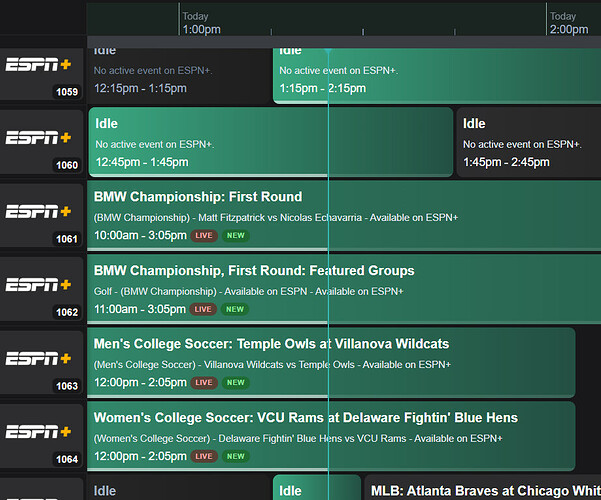Select ESPN+ channel 1062 logo
Viewport: 601px width, 500px height.
[x=38, y=285]
